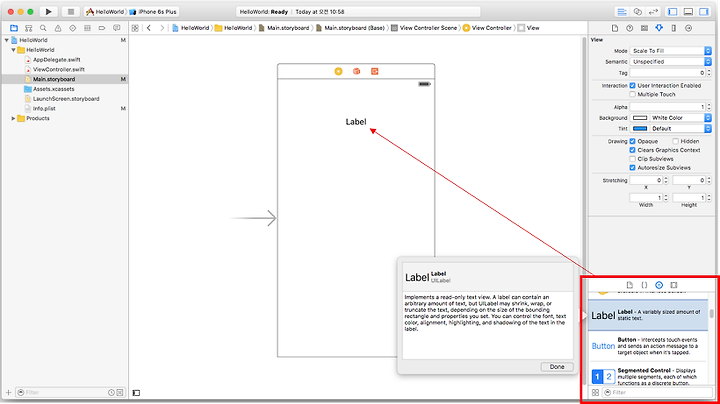720x404 pixels.
Task: Toggle Clears Graphics Context checkbox
Action: tap(632, 150)
